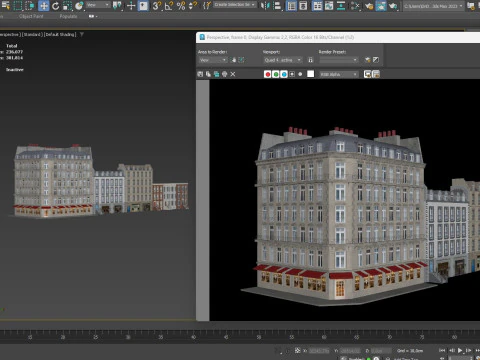Toggle the Percent Snap button

point(181,5)
